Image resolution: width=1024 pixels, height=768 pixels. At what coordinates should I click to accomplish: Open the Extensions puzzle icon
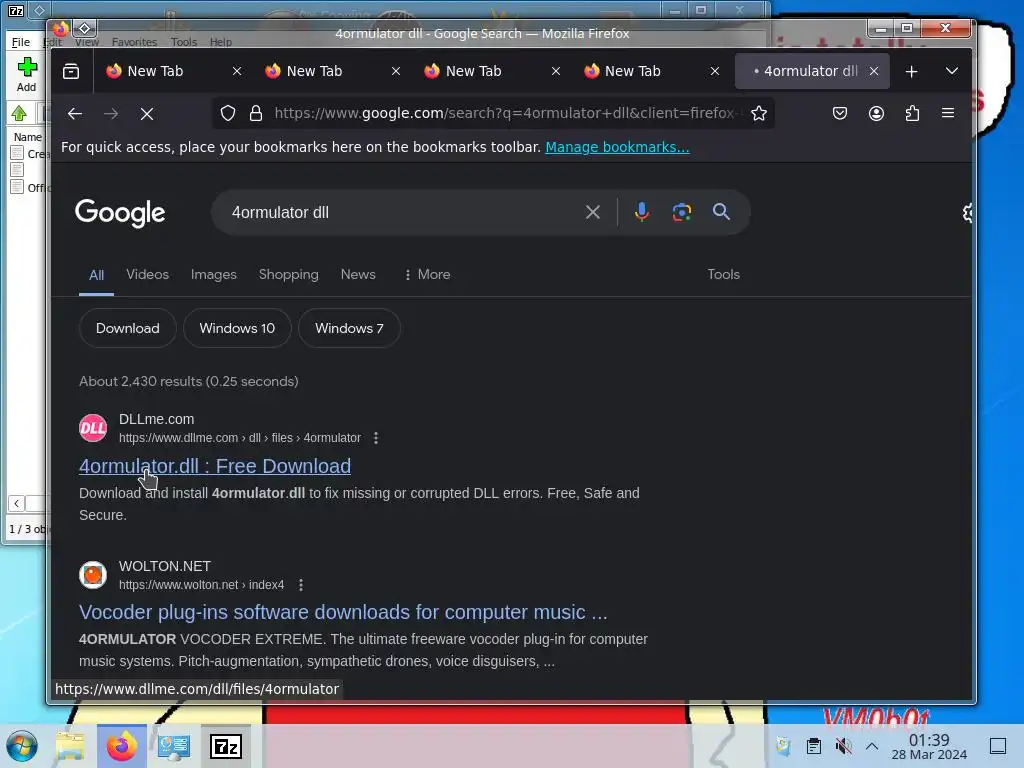coord(912,113)
